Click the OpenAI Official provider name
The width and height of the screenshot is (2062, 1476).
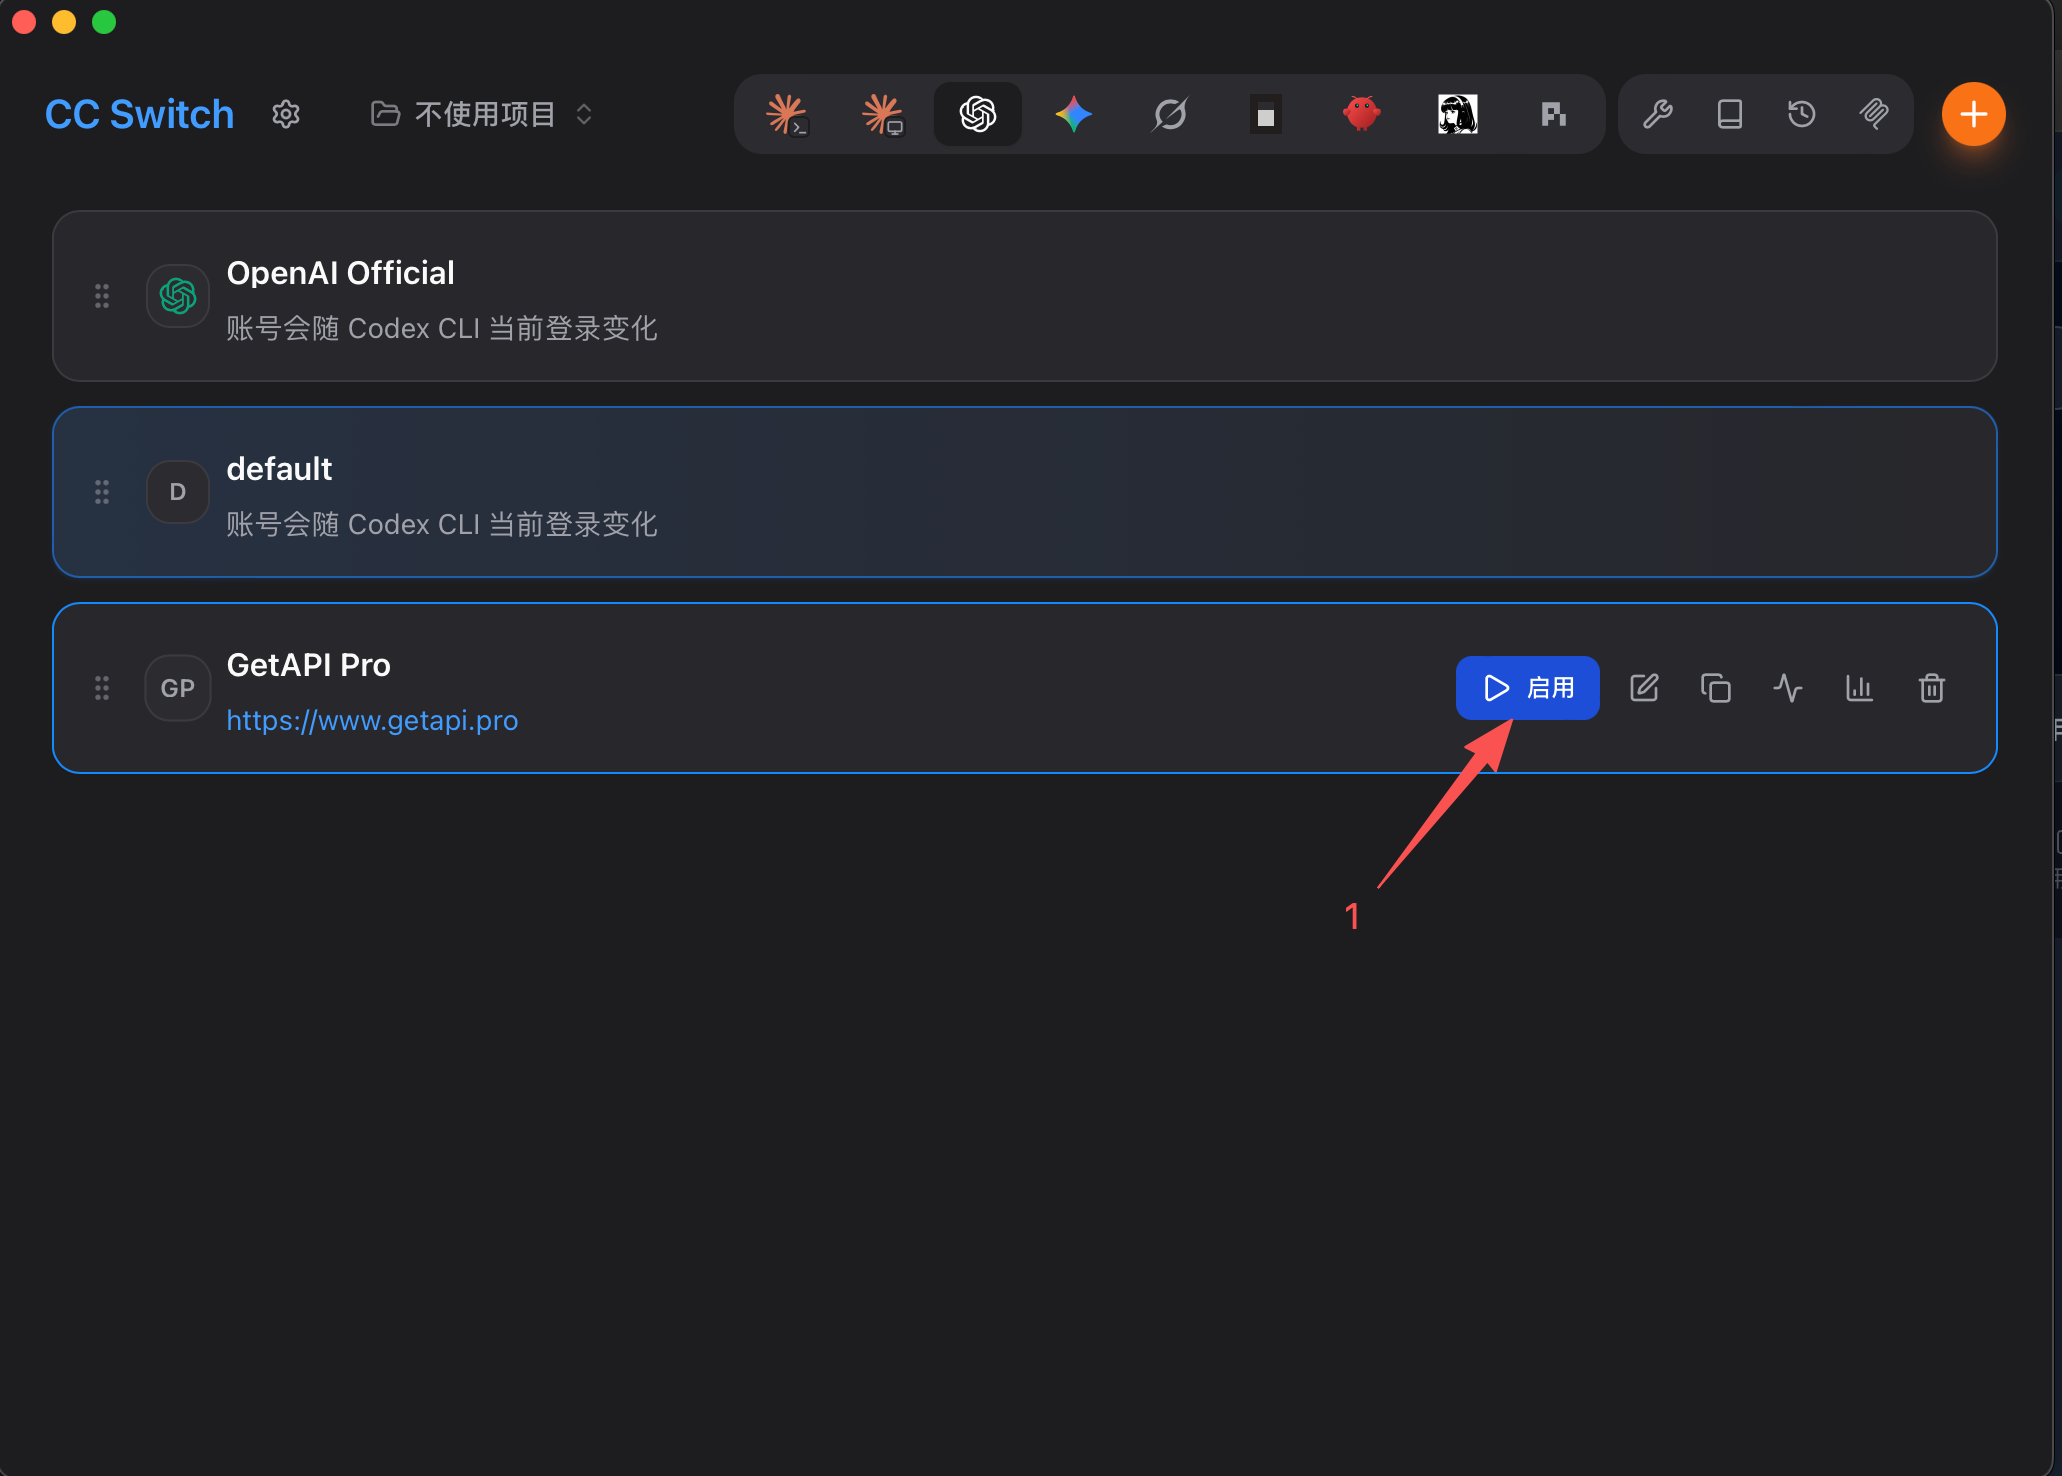[x=340, y=273]
